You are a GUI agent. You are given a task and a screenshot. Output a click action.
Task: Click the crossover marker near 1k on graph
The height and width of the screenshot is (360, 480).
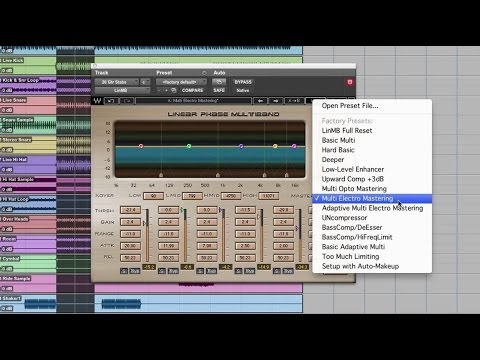(218, 175)
